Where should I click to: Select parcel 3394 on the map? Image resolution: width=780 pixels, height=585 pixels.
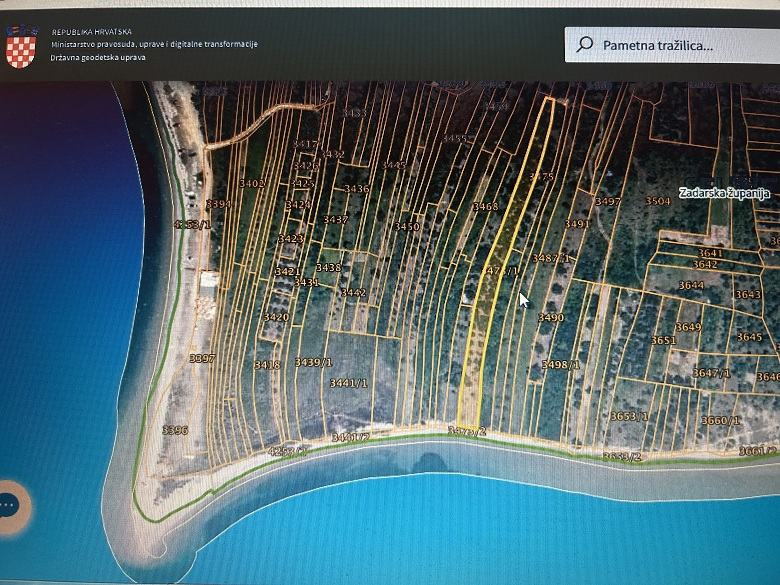218,204
